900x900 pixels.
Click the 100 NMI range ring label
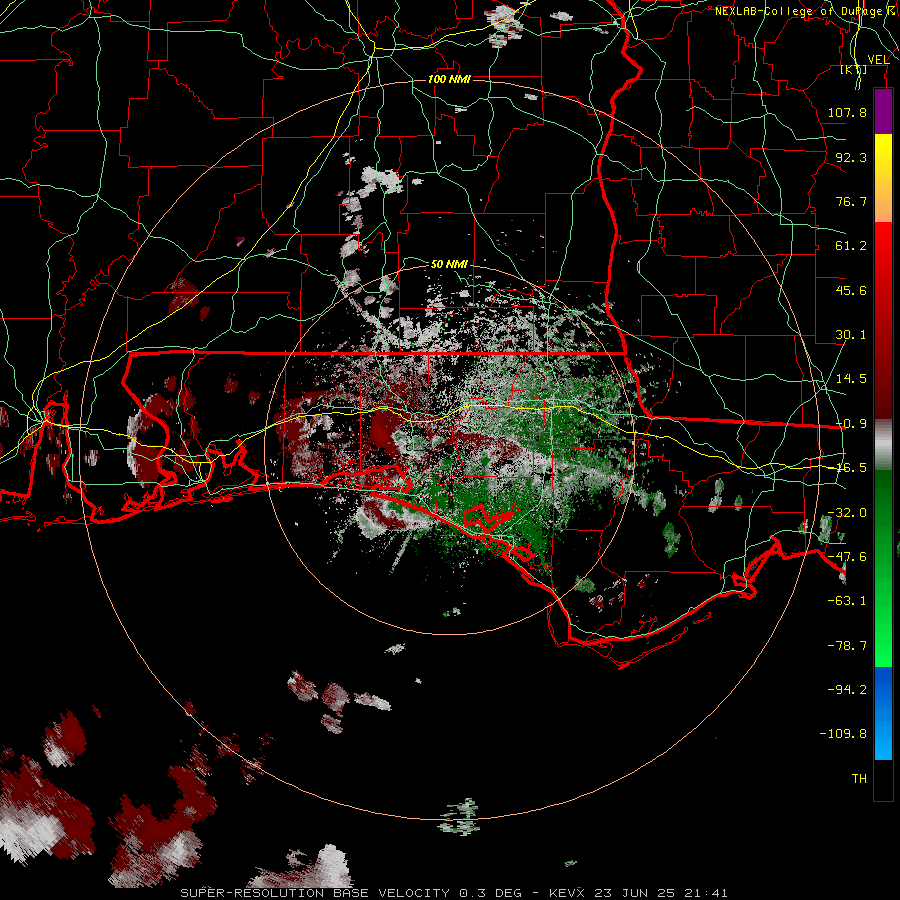pos(449,79)
